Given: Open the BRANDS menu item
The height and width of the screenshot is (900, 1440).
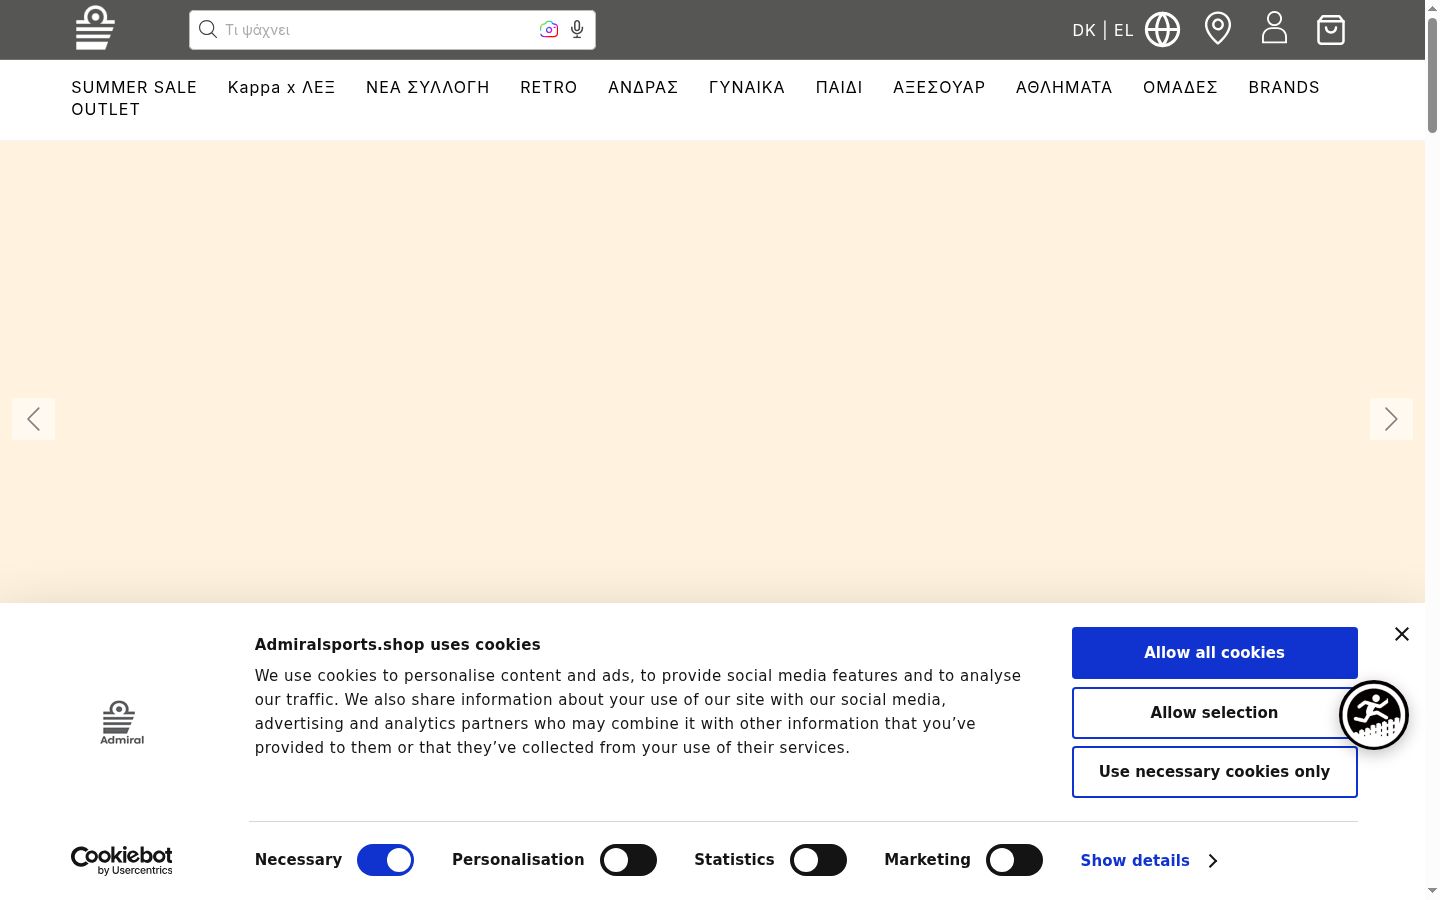Looking at the screenshot, I should (1284, 87).
